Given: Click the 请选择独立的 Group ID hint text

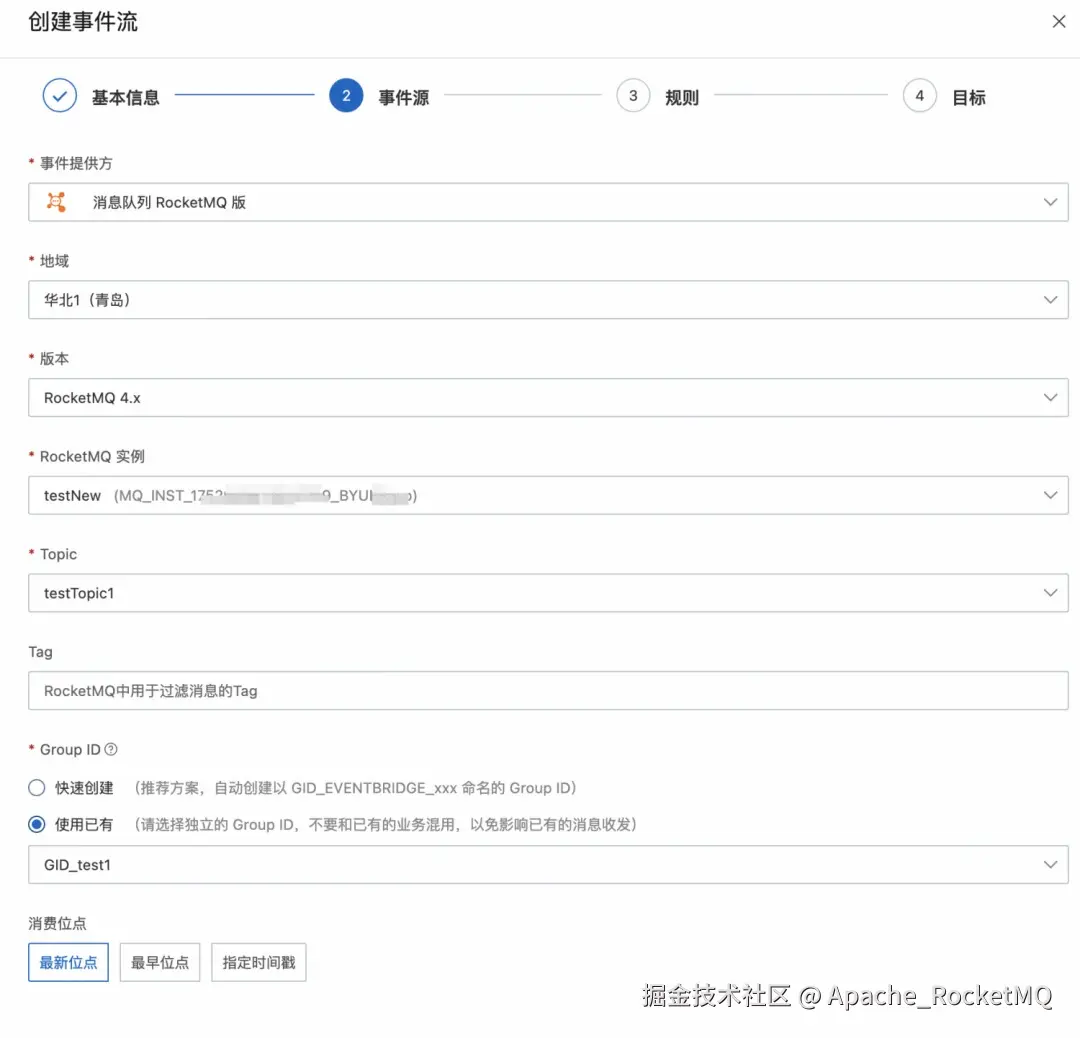Looking at the screenshot, I should [x=385, y=824].
